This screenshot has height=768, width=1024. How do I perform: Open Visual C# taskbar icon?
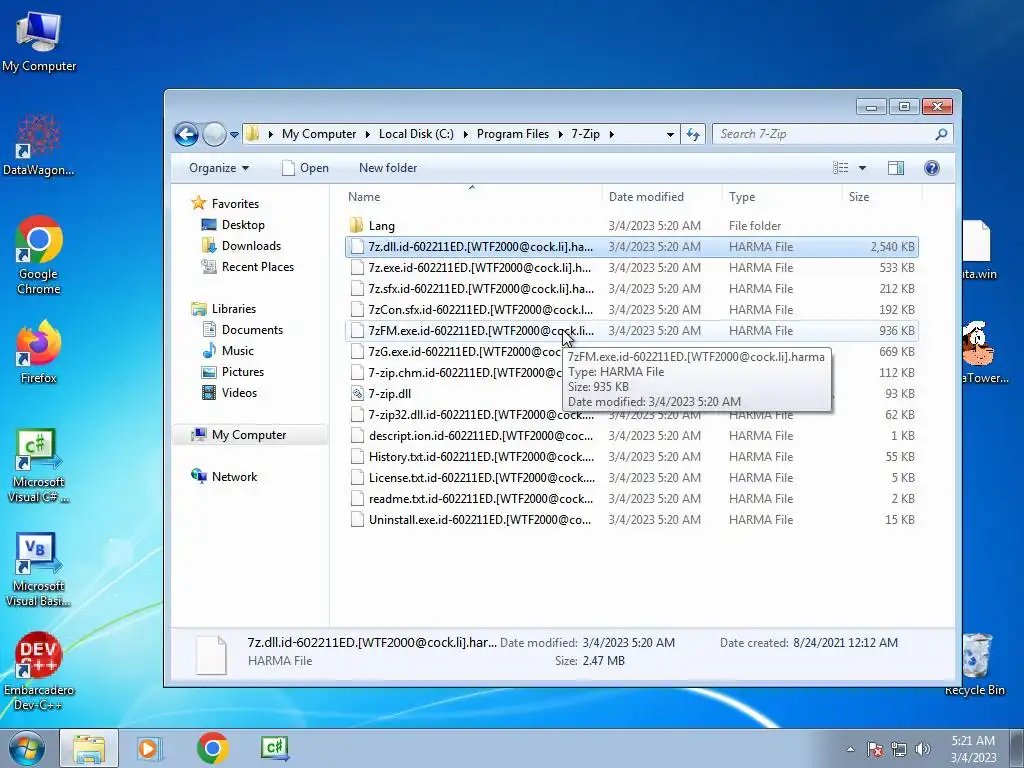[274, 748]
